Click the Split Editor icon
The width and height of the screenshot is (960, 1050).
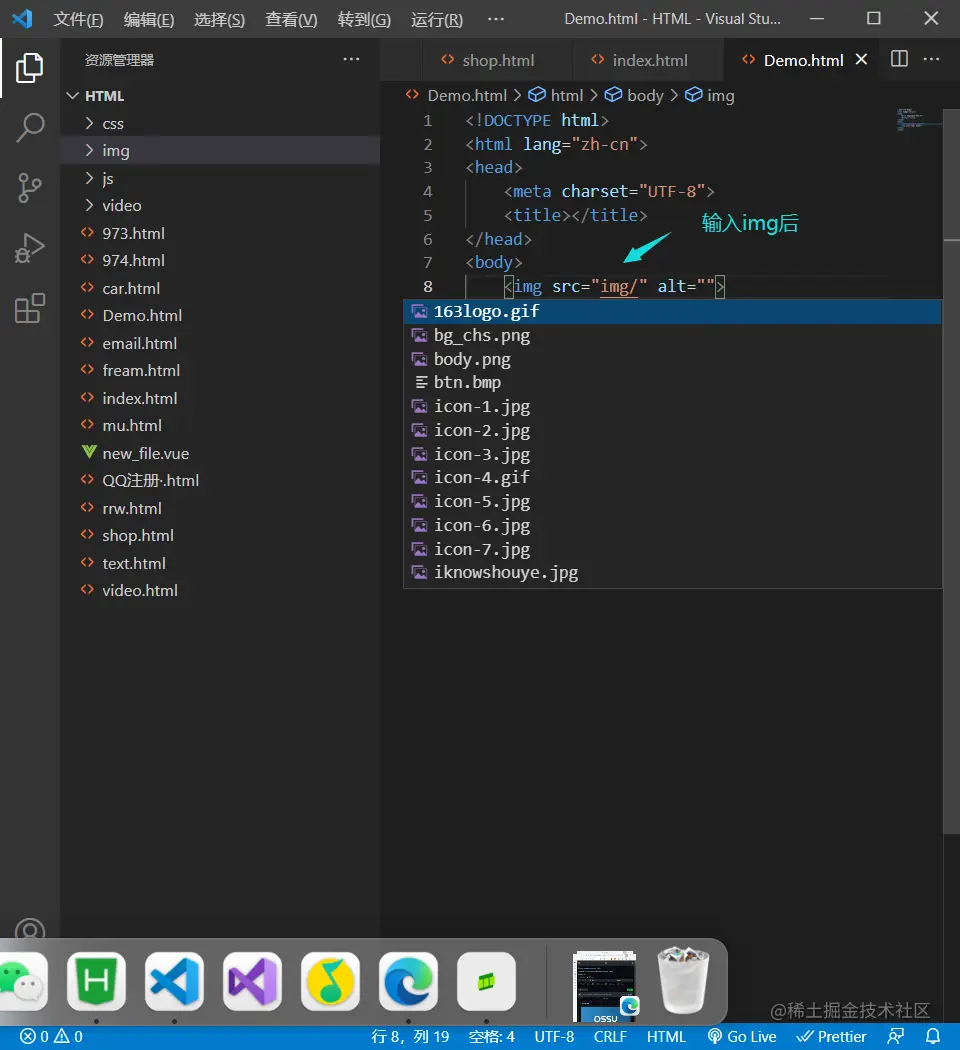899,59
